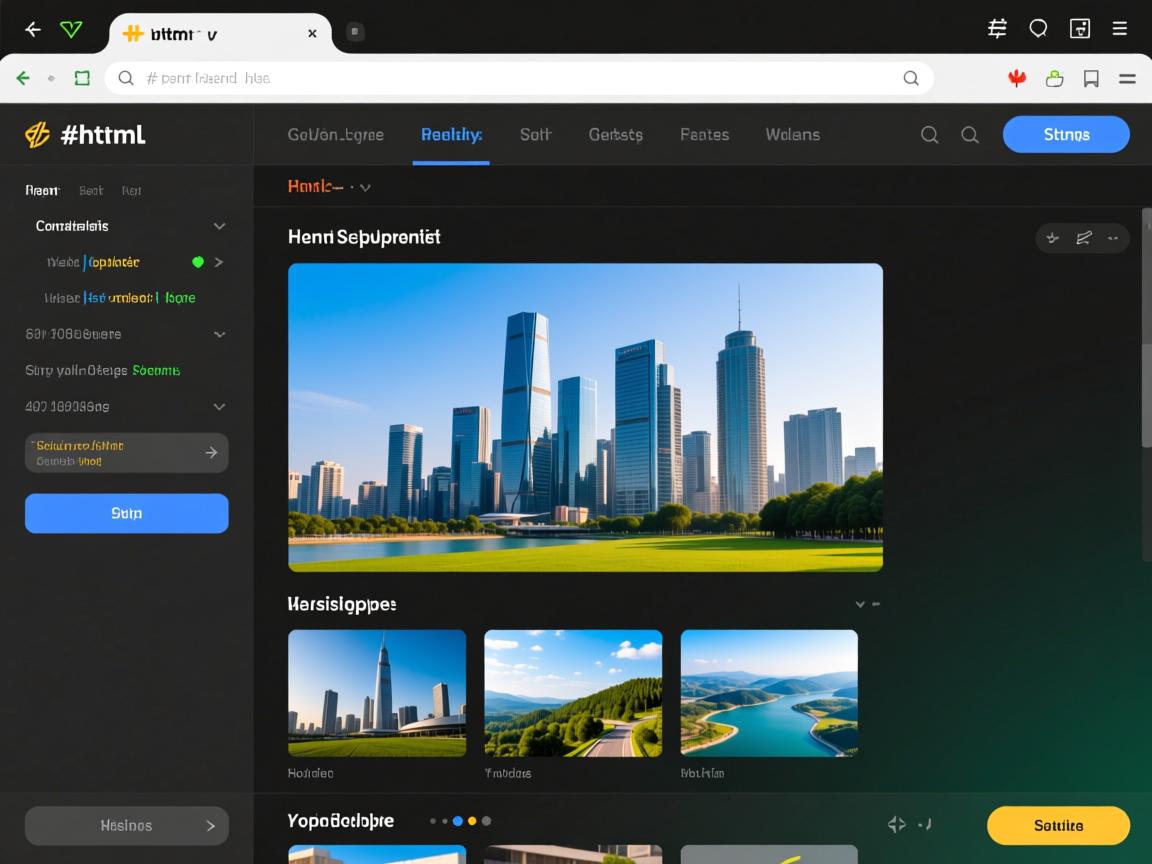Toggle the green status dot in sidebar
1152x864 pixels.
click(198, 262)
